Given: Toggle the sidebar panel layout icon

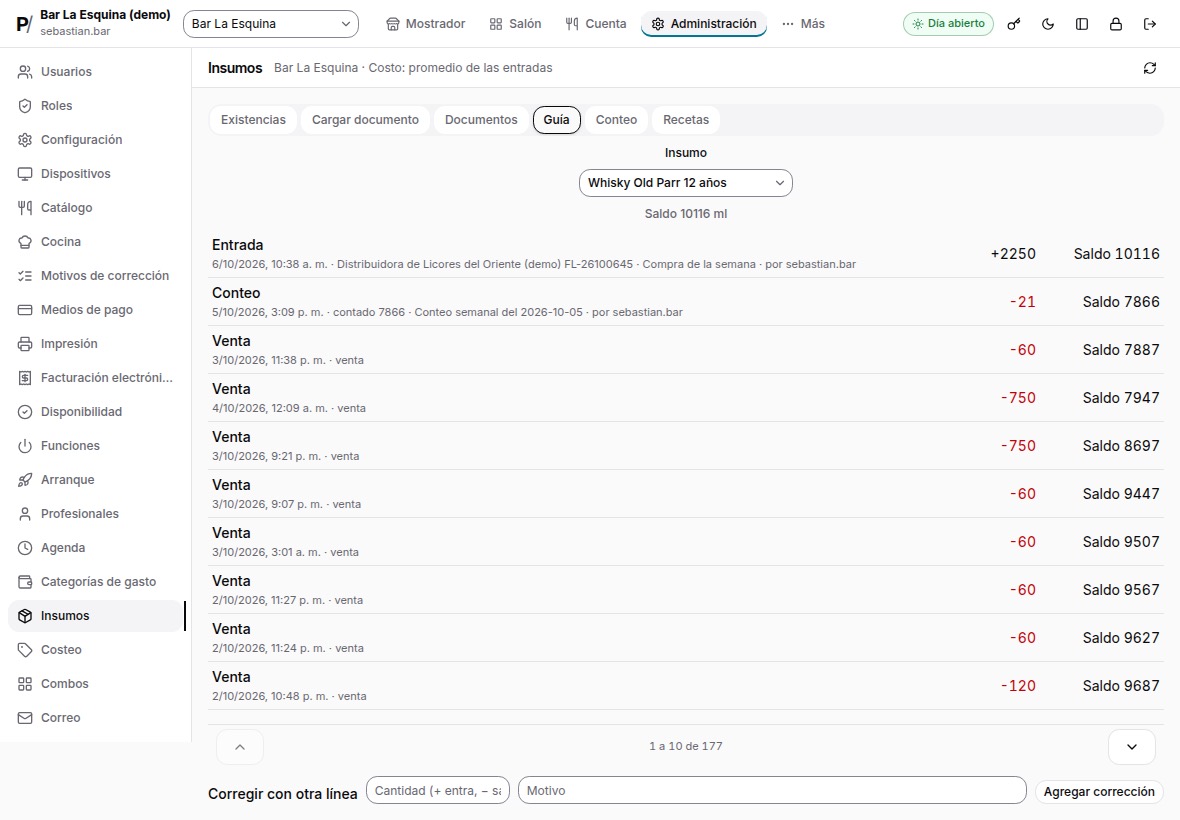Looking at the screenshot, I should point(1082,24).
